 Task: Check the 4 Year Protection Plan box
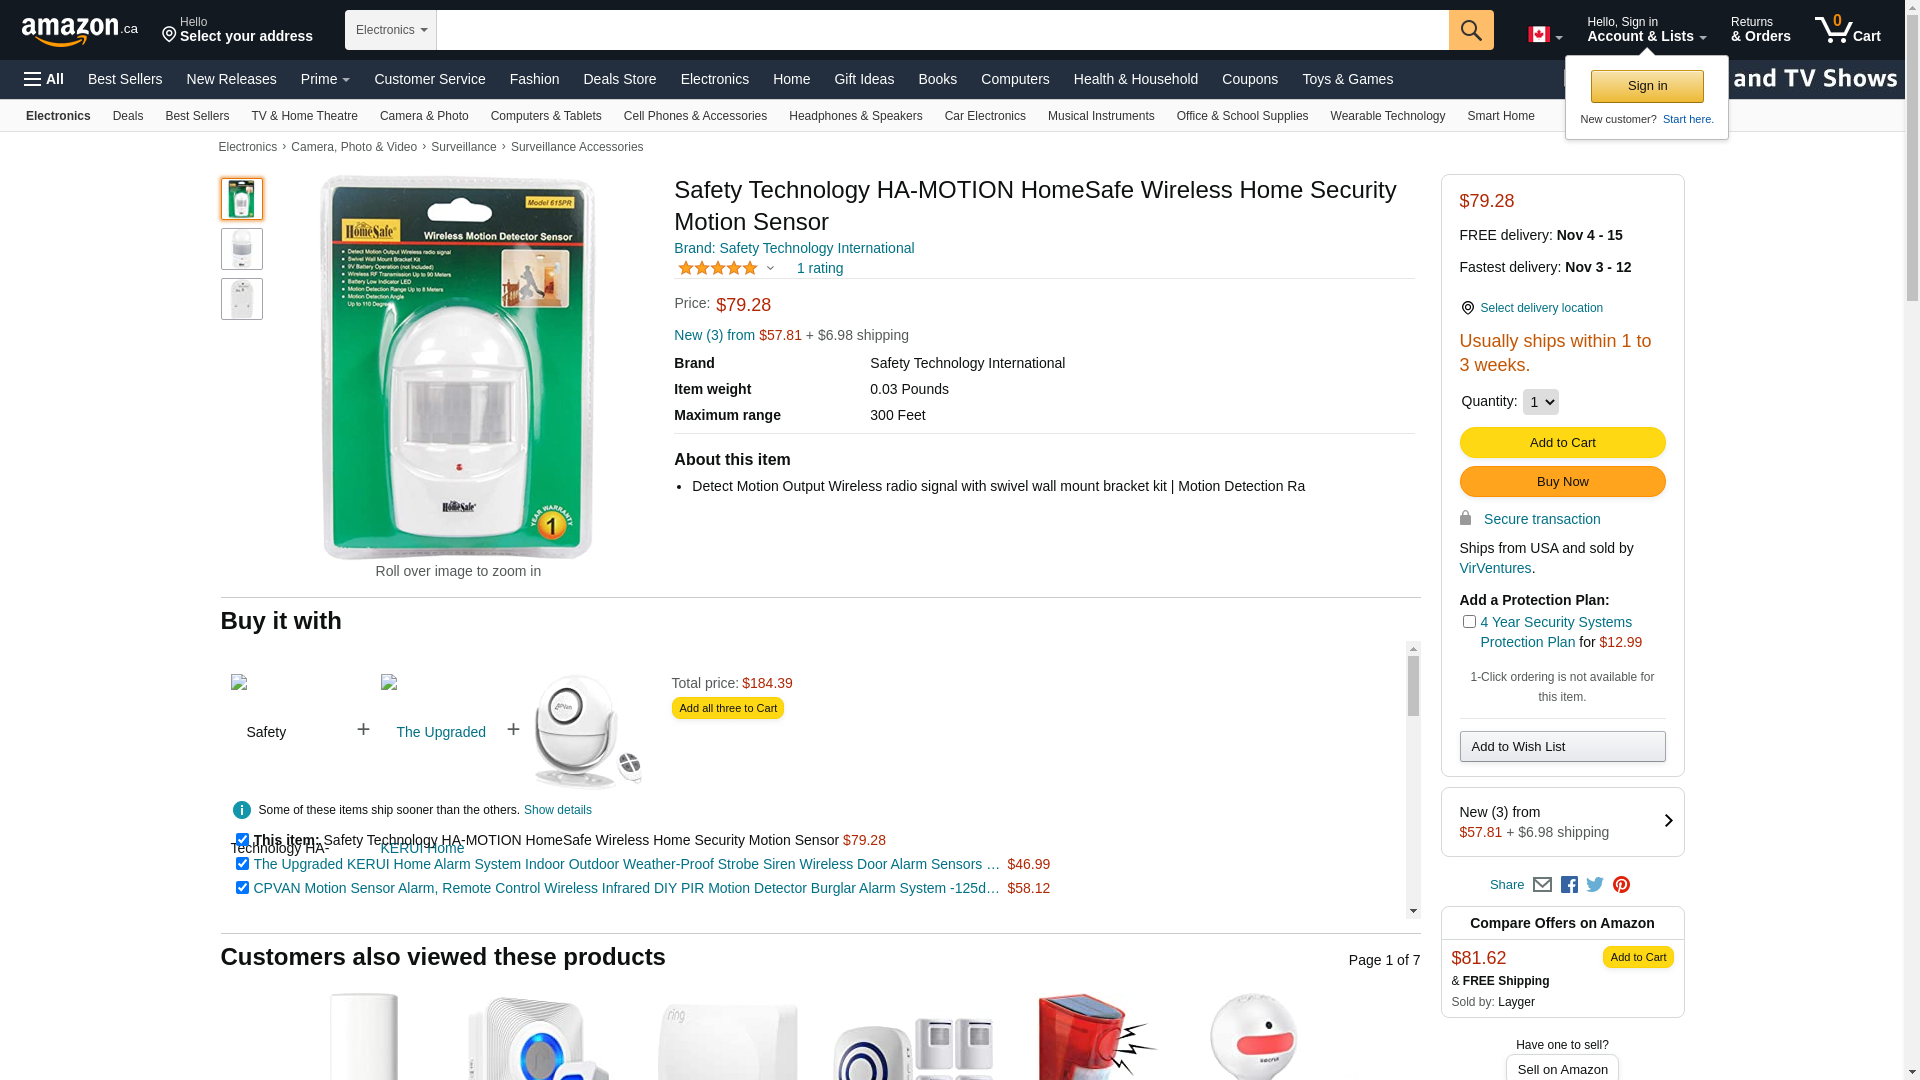(1469, 622)
